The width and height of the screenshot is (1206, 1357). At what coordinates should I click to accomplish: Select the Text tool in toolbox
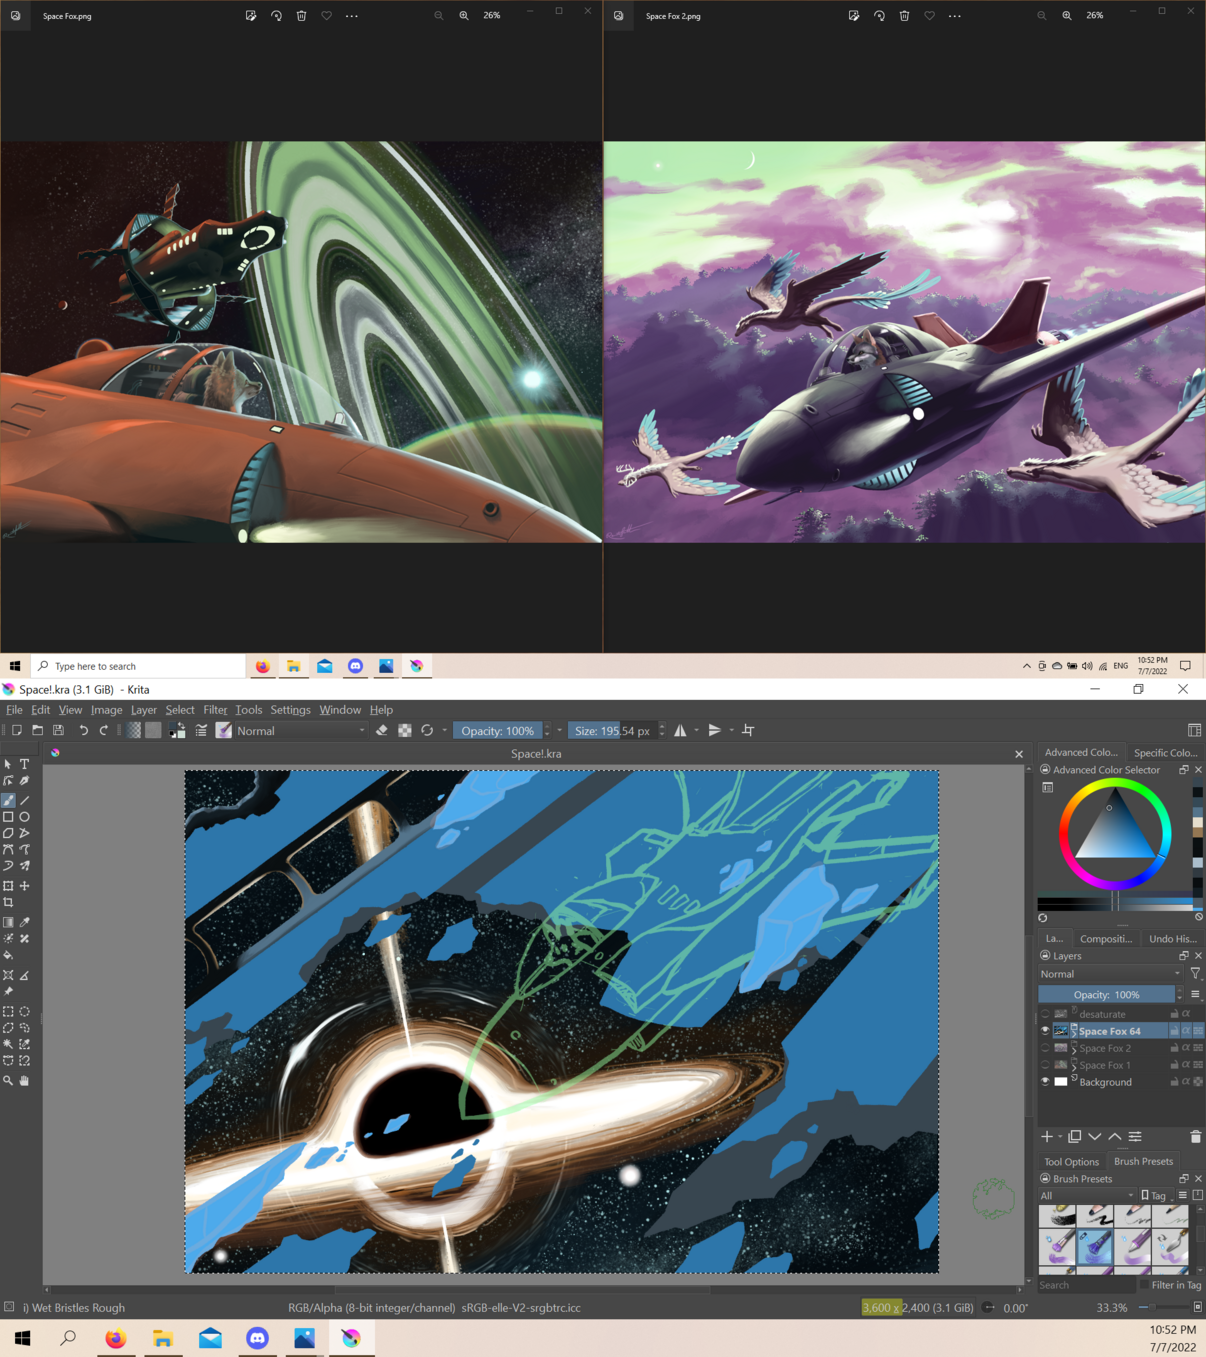point(25,764)
